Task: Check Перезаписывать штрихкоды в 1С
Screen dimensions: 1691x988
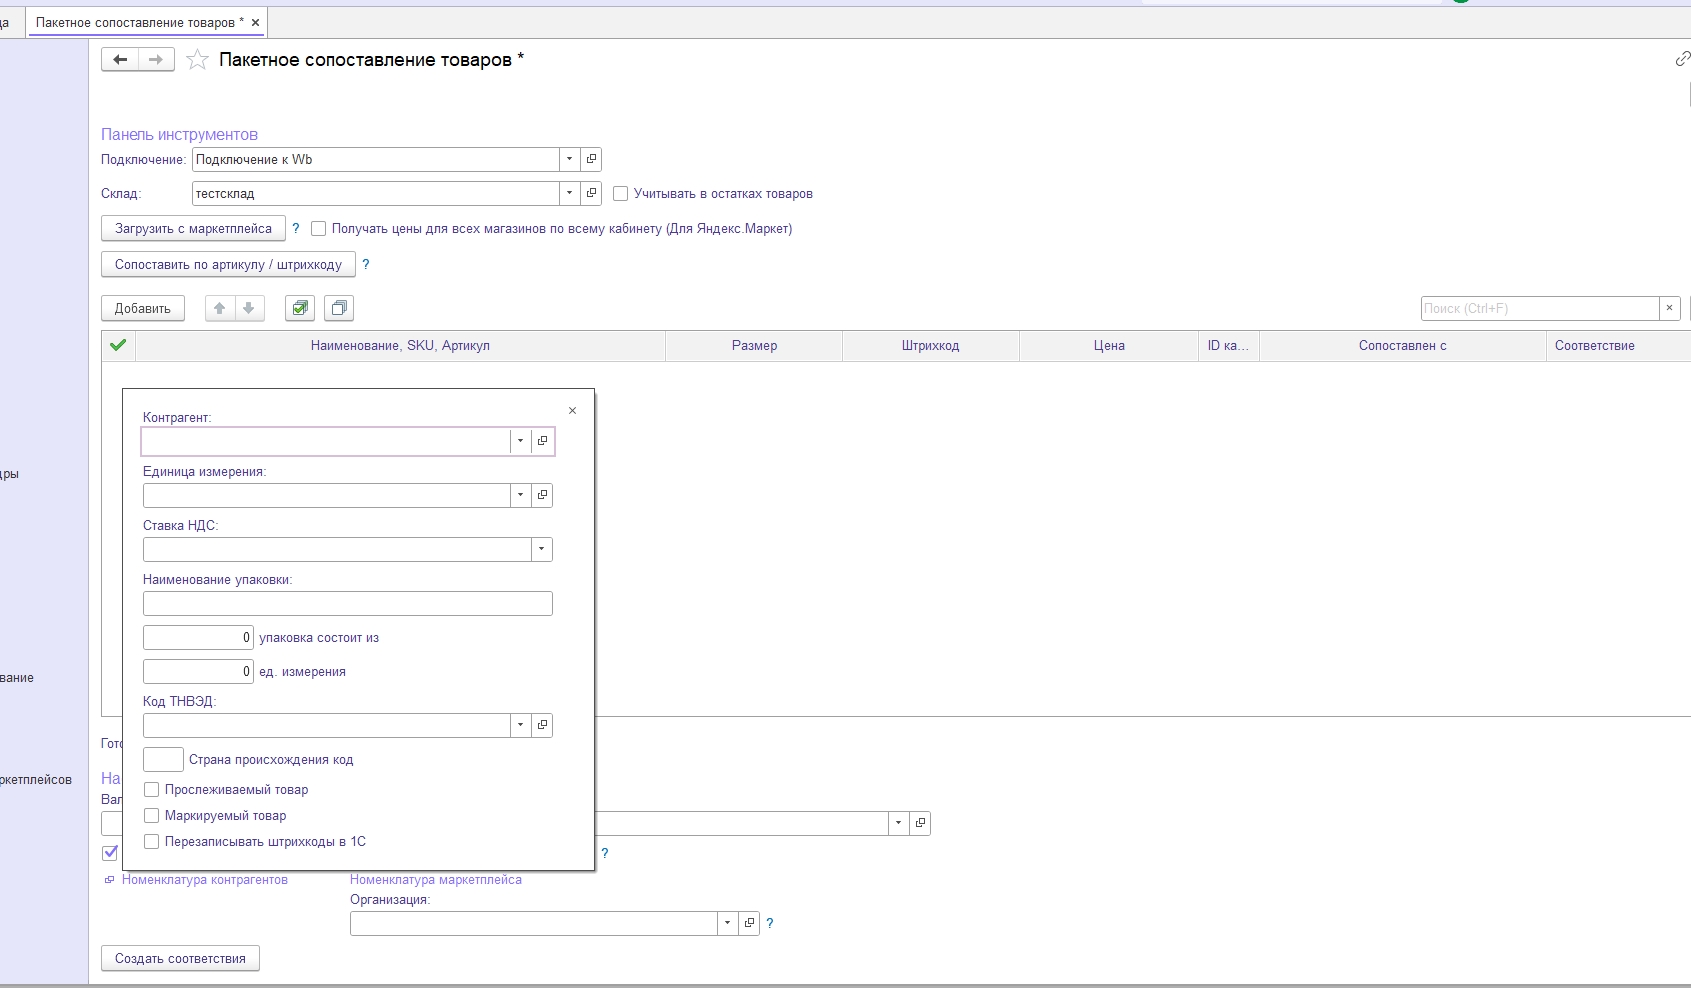Action: pyautogui.click(x=152, y=842)
